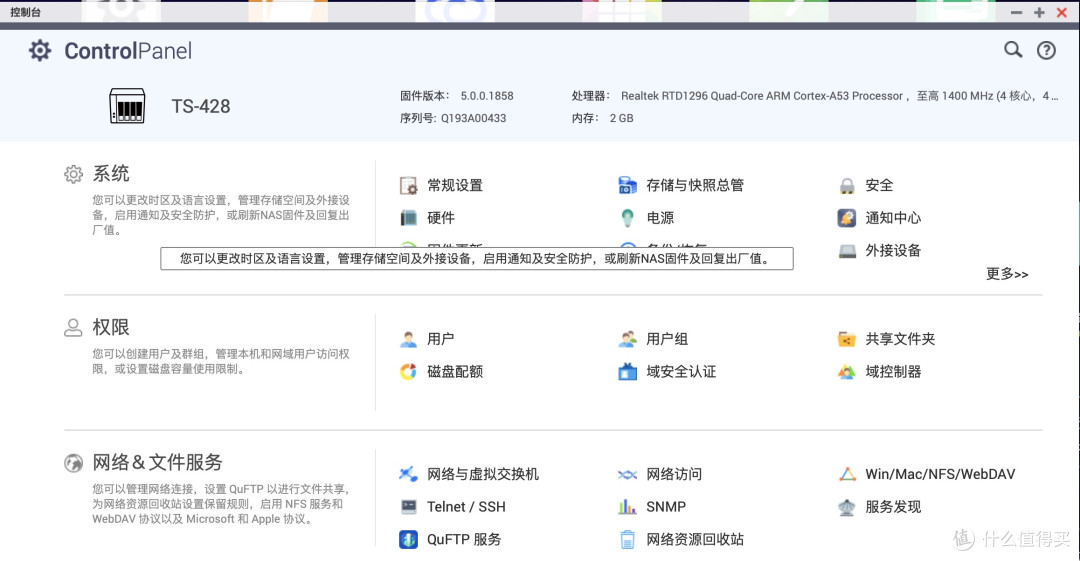Screen dimensions: 1080x561
Task: Open the 权限 category heading
Action: pos(111,327)
